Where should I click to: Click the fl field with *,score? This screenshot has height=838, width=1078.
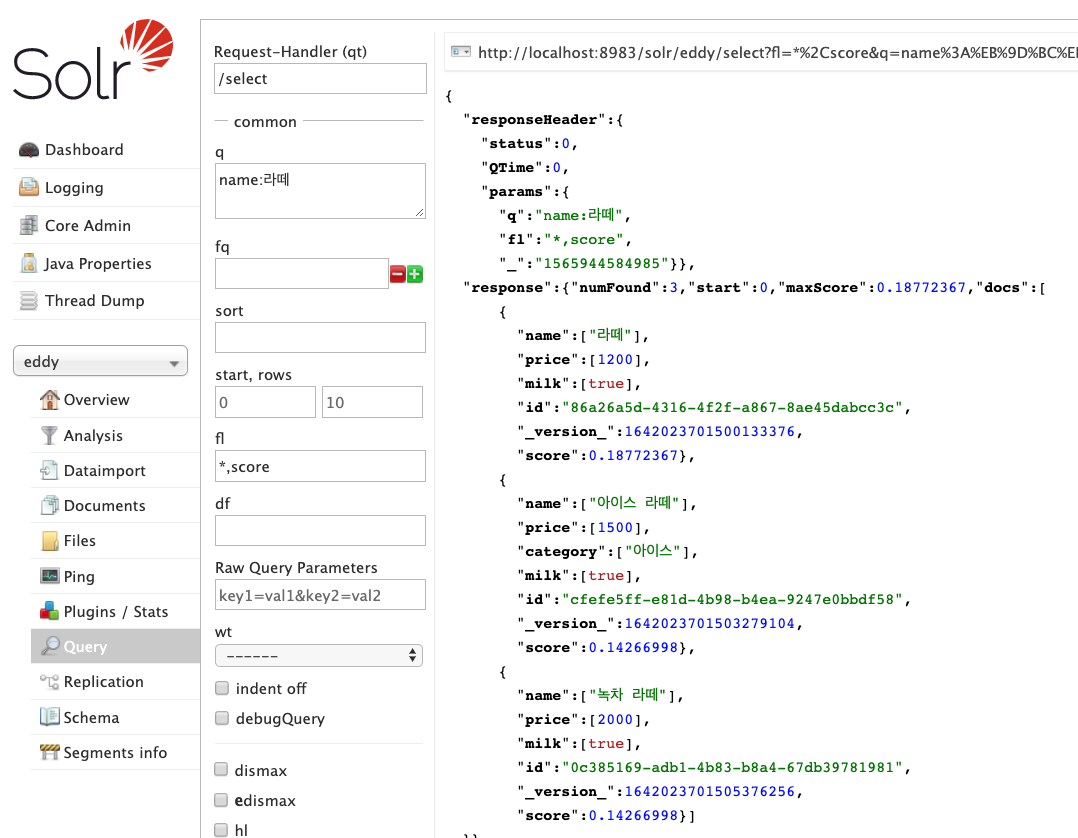(x=320, y=466)
